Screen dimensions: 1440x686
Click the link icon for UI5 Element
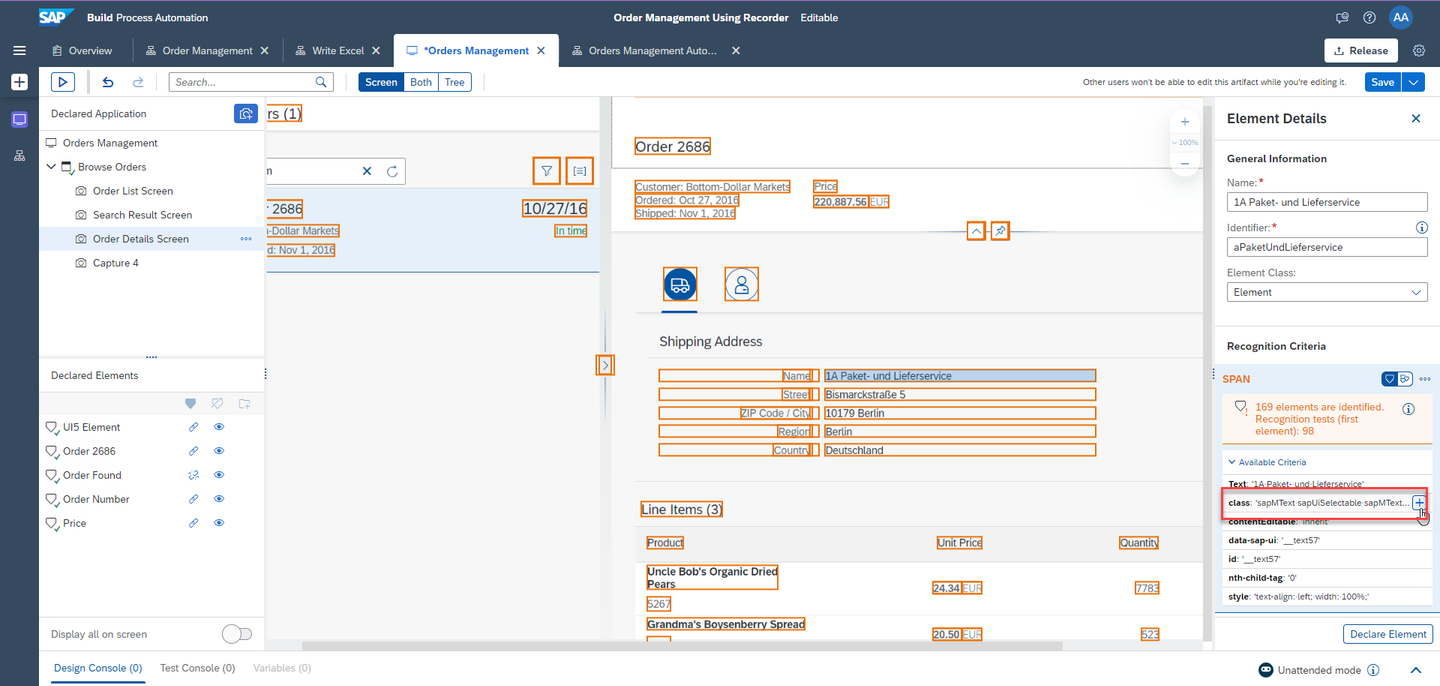[194, 427]
